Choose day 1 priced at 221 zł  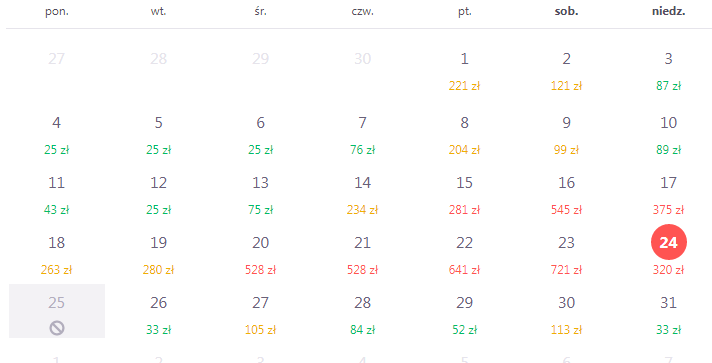465,71
